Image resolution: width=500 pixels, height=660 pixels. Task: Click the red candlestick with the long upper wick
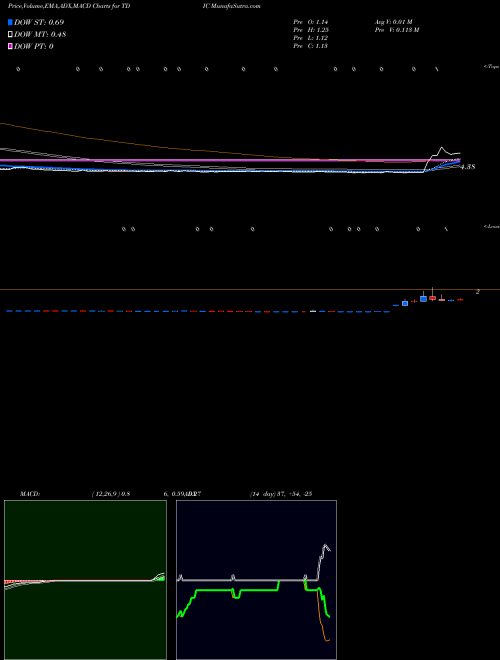point(432,296)
